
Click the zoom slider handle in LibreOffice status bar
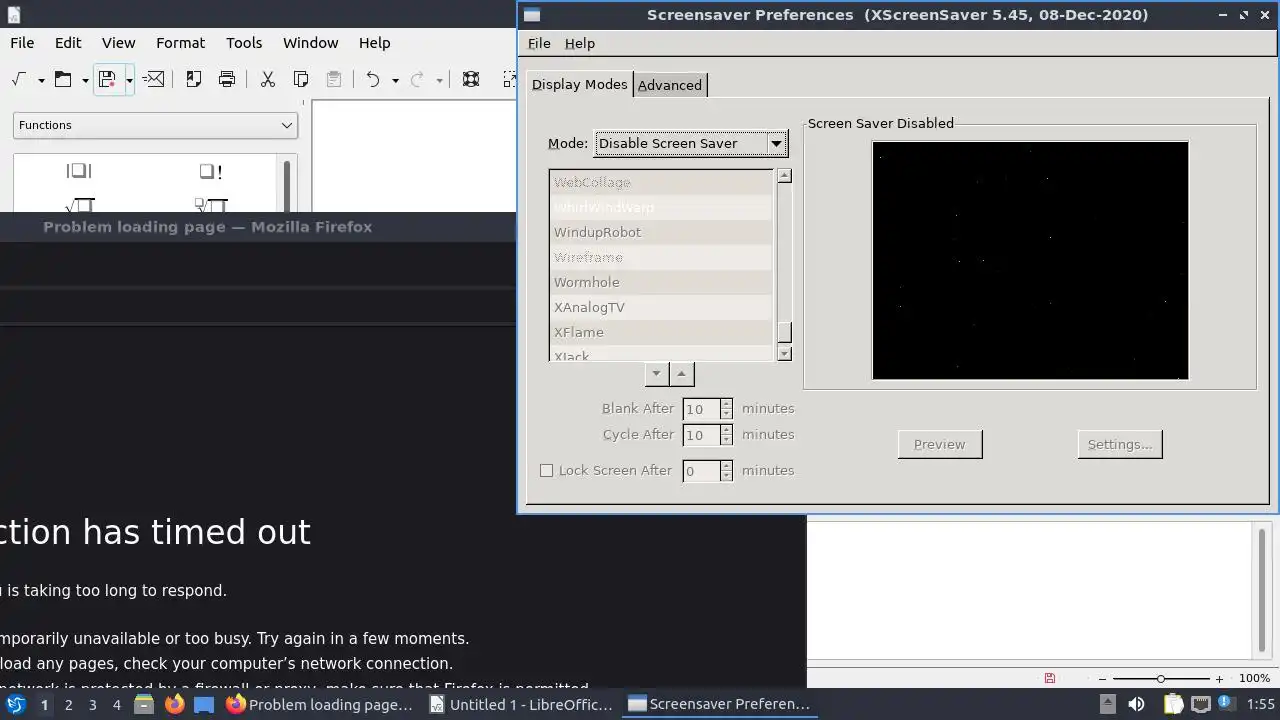pyautogui.click(x=1160, y=679)
